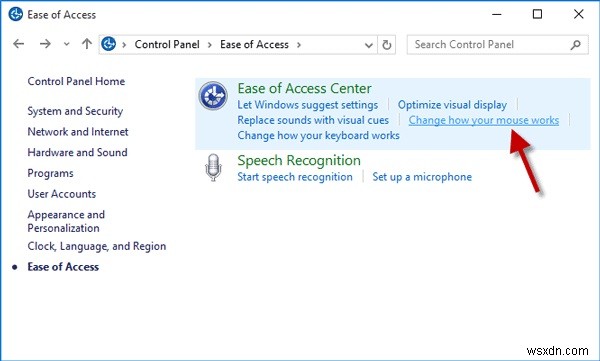Screen dimensions: 600x361
Task: Open Control Panel Home
Action: [76, 81]
